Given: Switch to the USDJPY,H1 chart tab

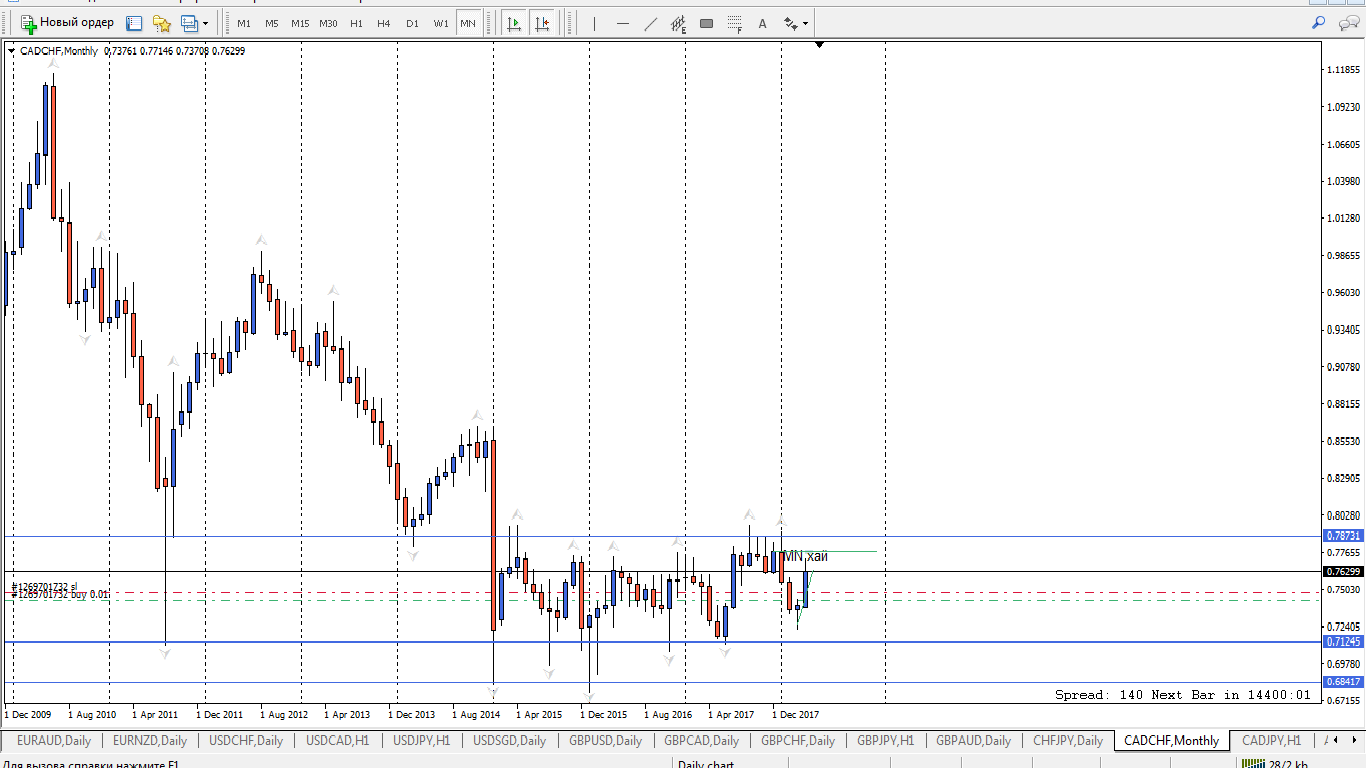Looking at the screenshot, I should [x=421, y=741].
